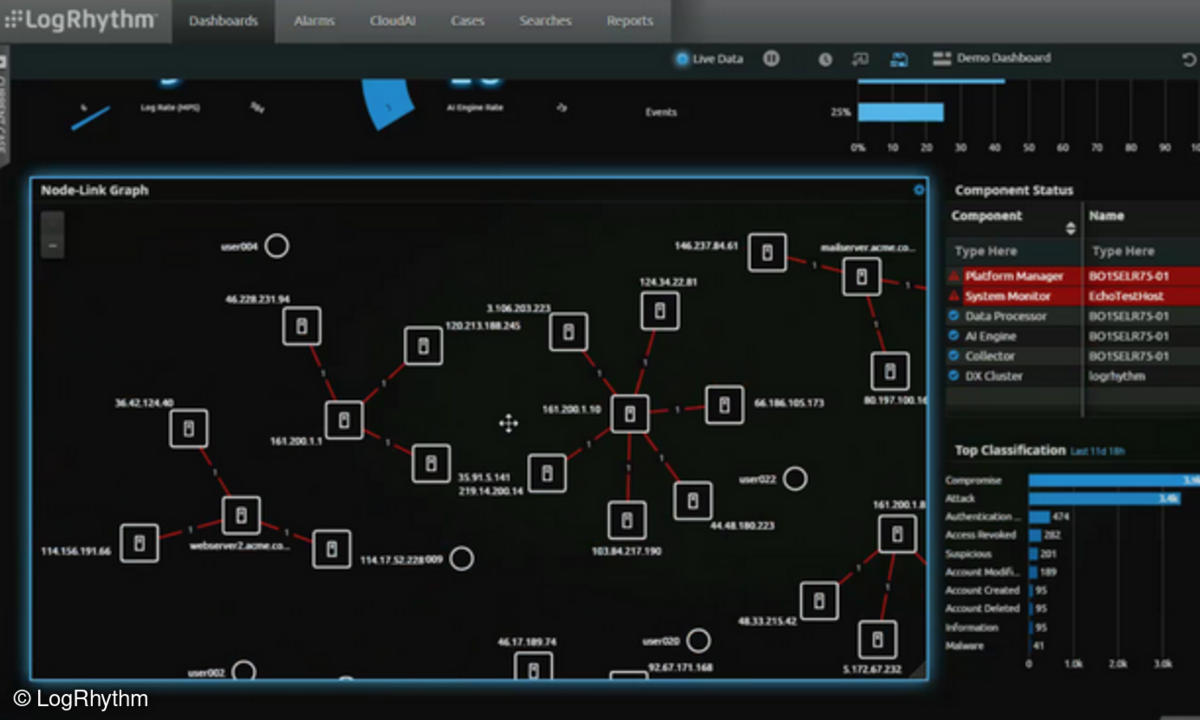The width and height of the screenshot is (1200, 720).
Task: Select the AI Engine component row
Action: click(x=1073, y=336)
